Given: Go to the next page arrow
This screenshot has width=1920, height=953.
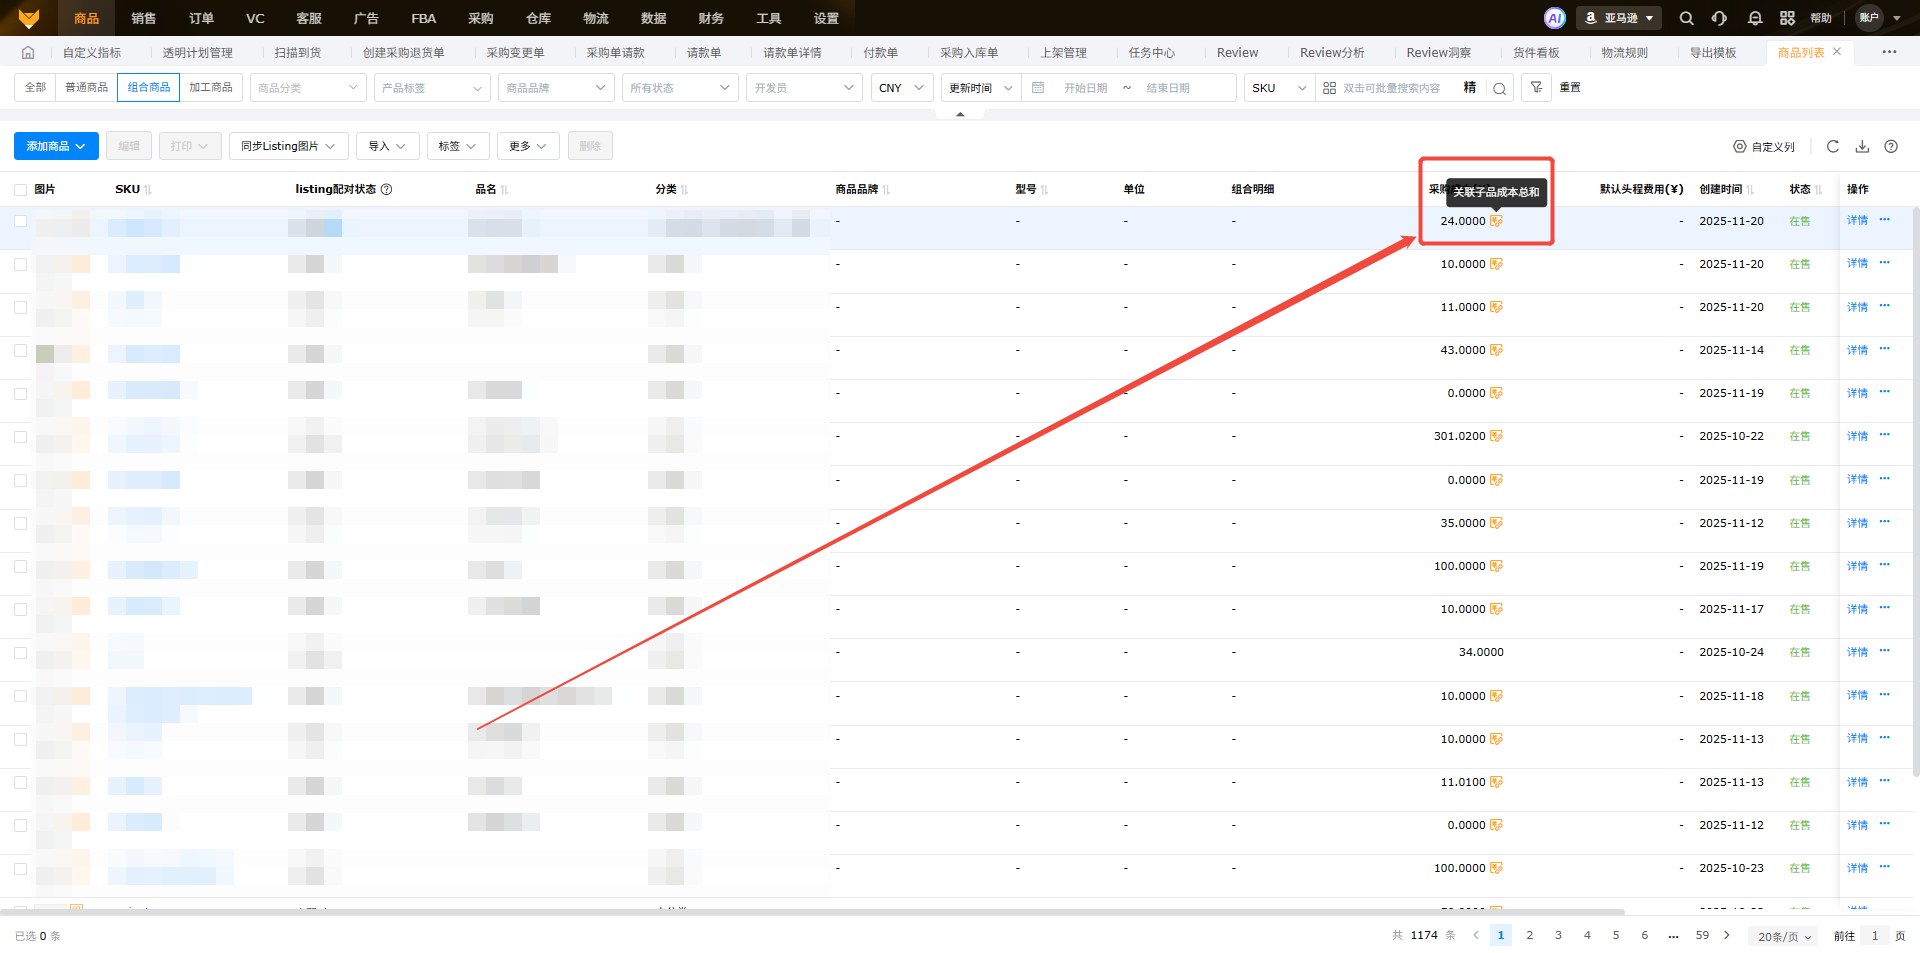Looking at the screenshot, I should 1726,935.
